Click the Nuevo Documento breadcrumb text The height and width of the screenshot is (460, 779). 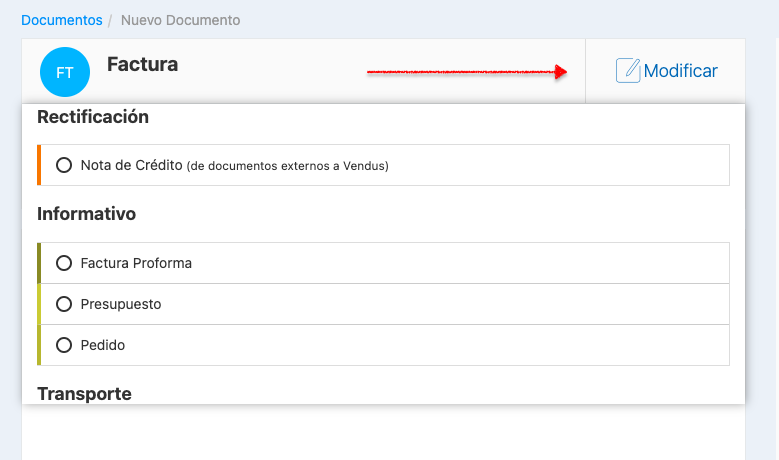tap(180, 20)
